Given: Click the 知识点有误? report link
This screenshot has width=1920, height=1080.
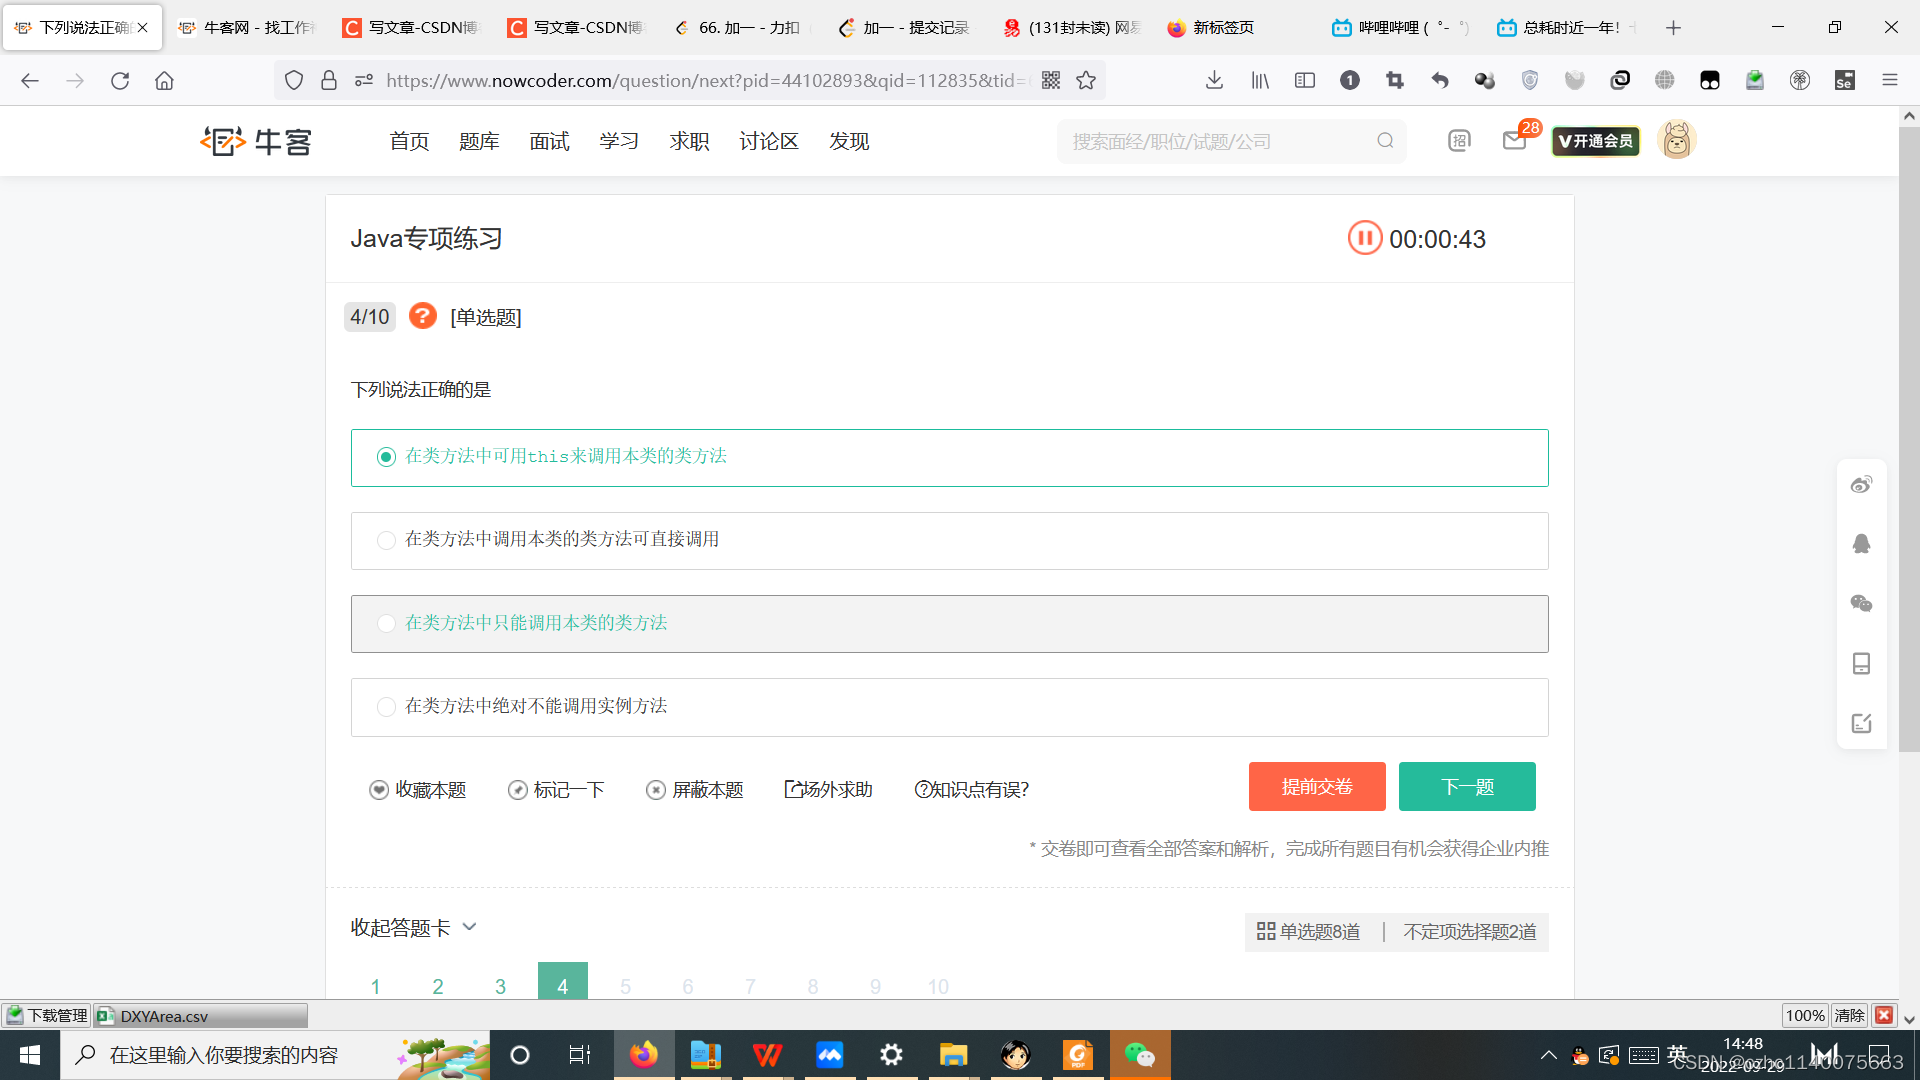Looking at the screenshot, I should click(x=972, y=790).
